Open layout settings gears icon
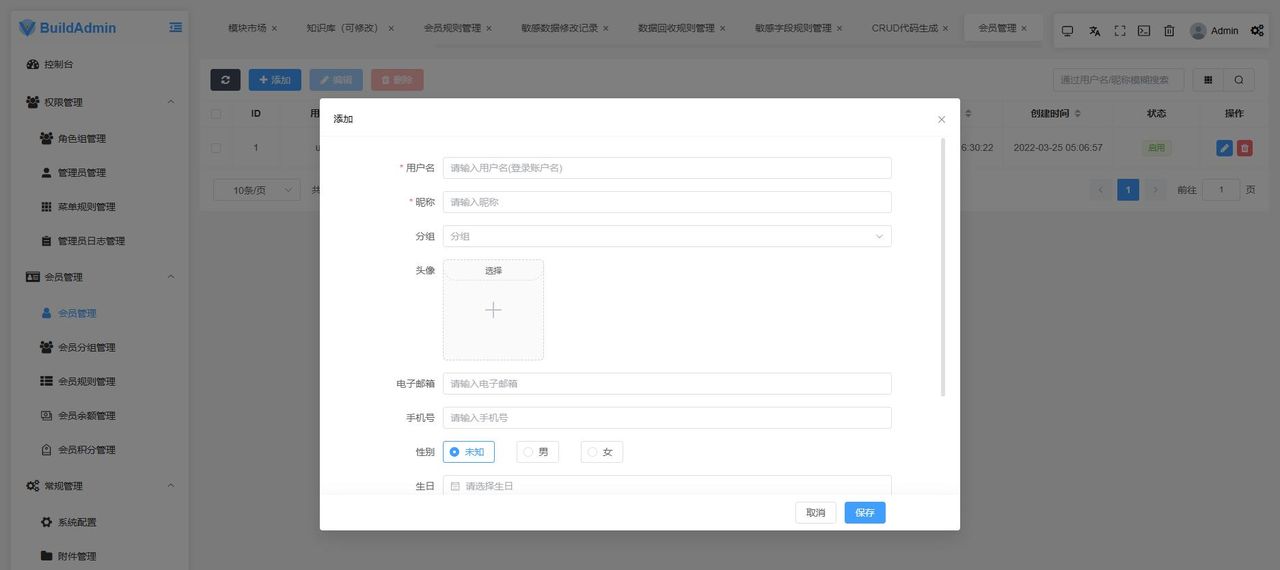This screenshot has height=570, width=1280. click(x=1257, y=31)
